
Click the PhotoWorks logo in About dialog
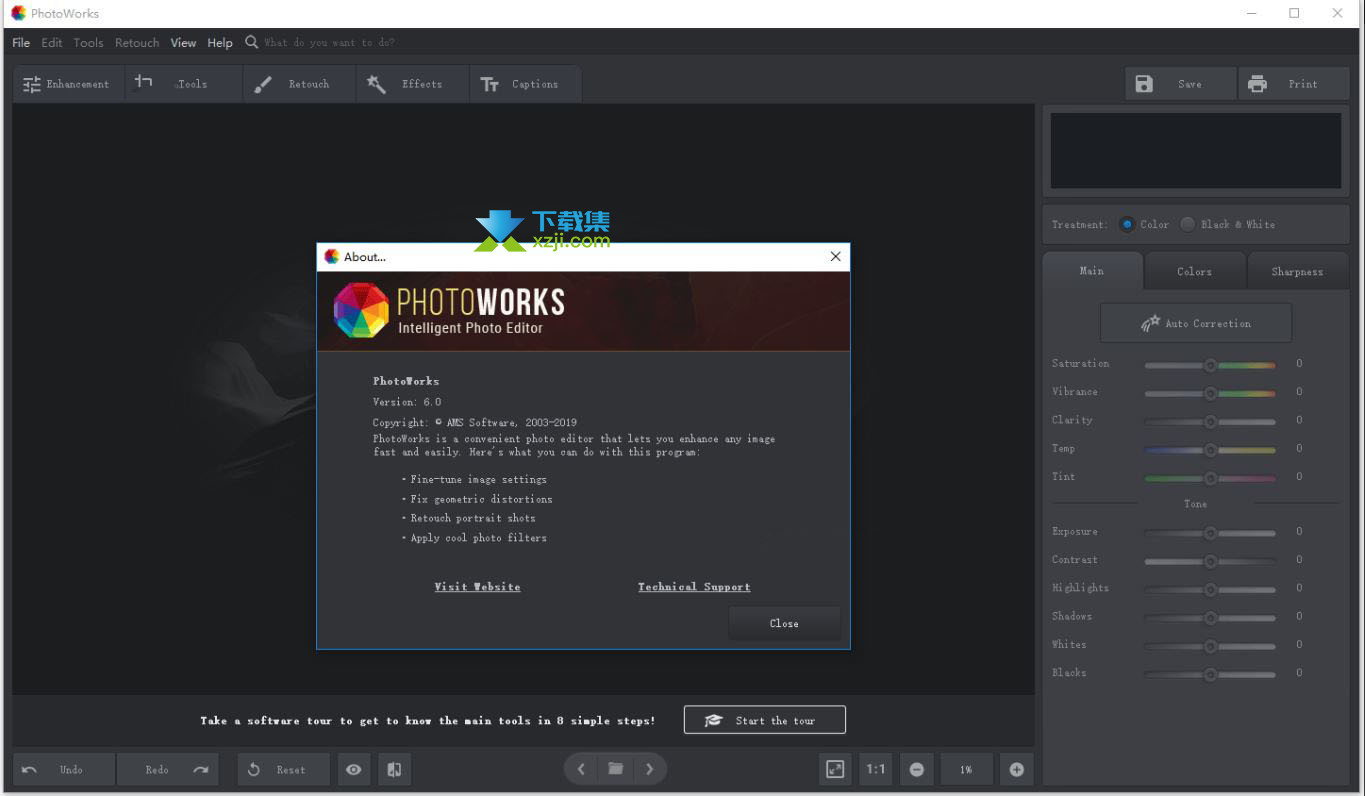(x=361, y=310)
